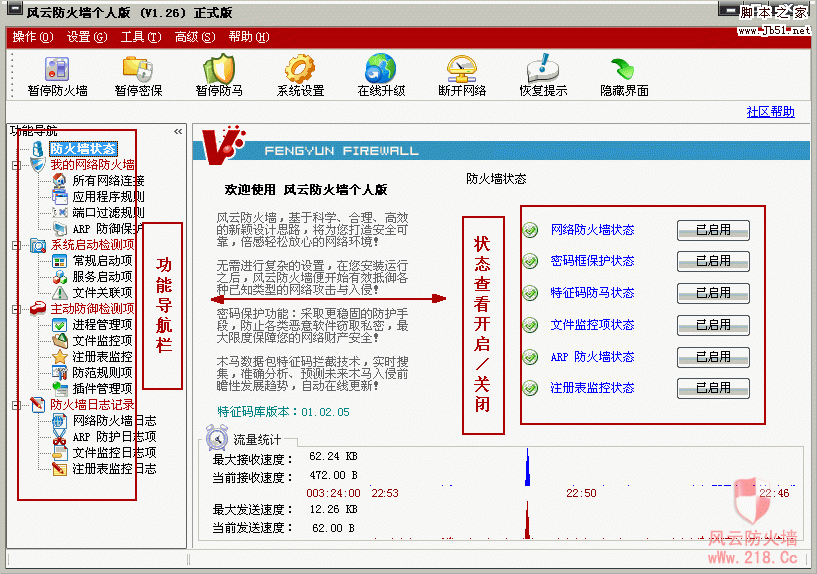Collapse the 功能导航 panel with chevron
817x574 pixels.
(x=178, y=132)
